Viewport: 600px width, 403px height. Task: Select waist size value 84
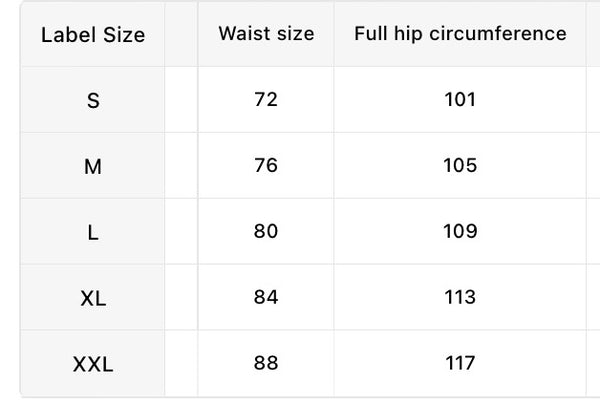point(266,297)
